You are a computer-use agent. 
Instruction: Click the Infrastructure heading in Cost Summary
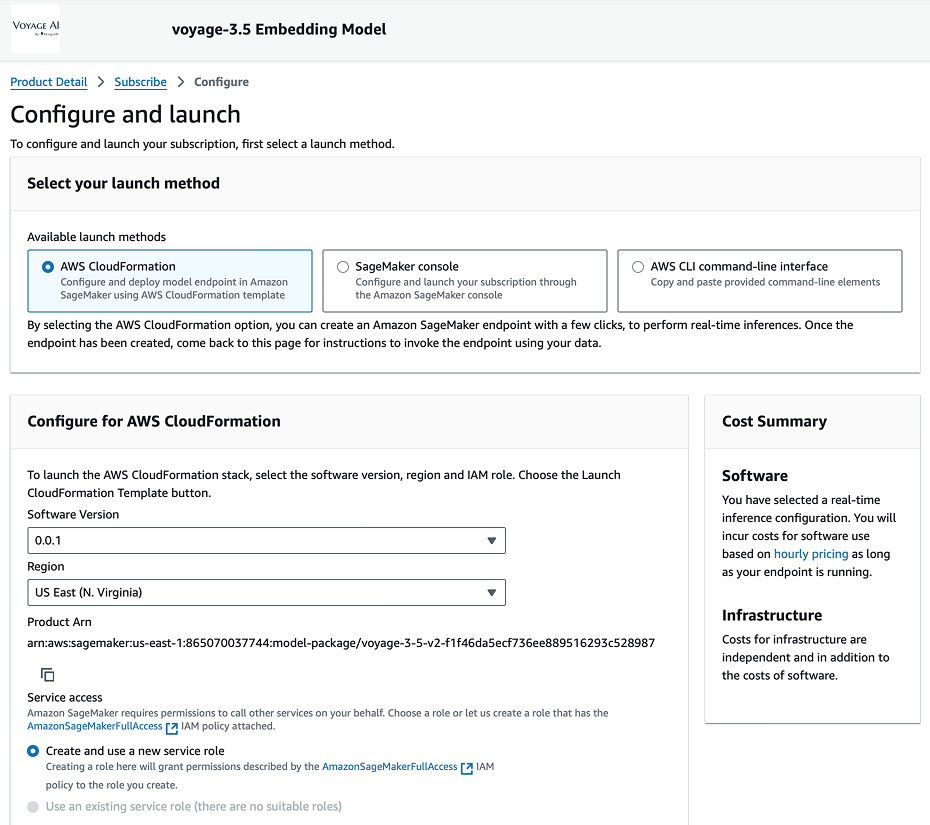click(x=772, y=615)
